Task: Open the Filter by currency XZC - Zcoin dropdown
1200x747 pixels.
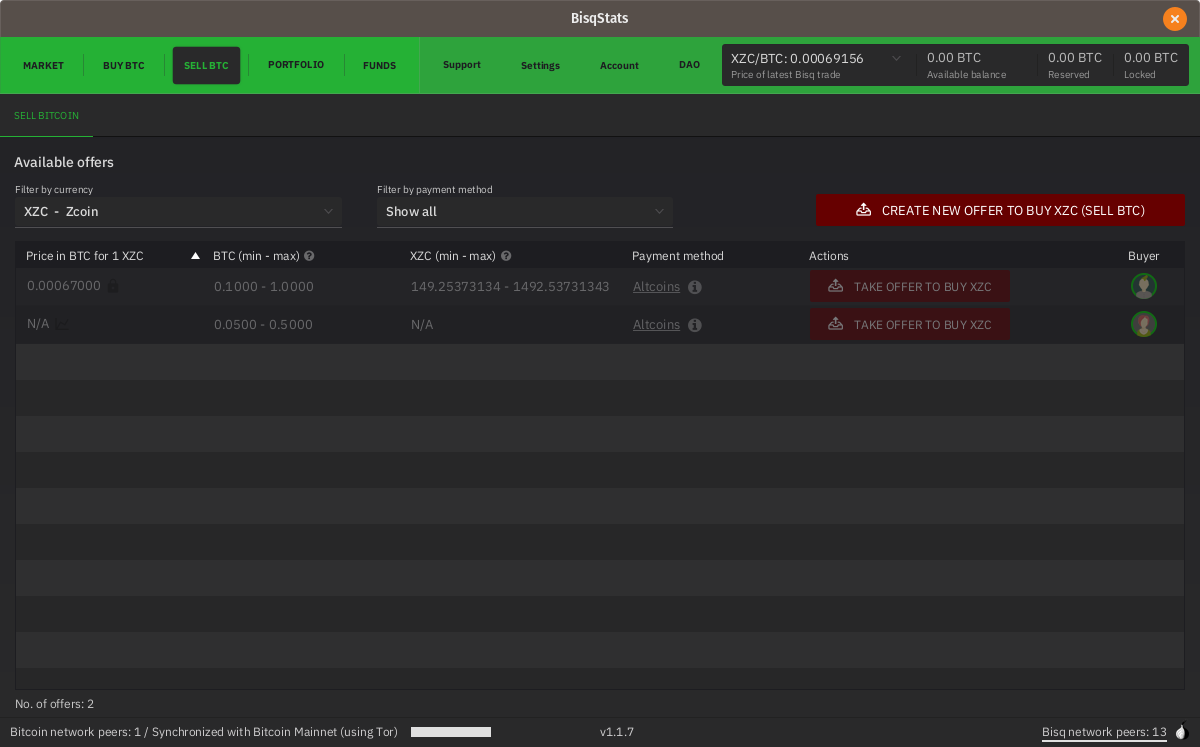Action: (x=178, y=212)
